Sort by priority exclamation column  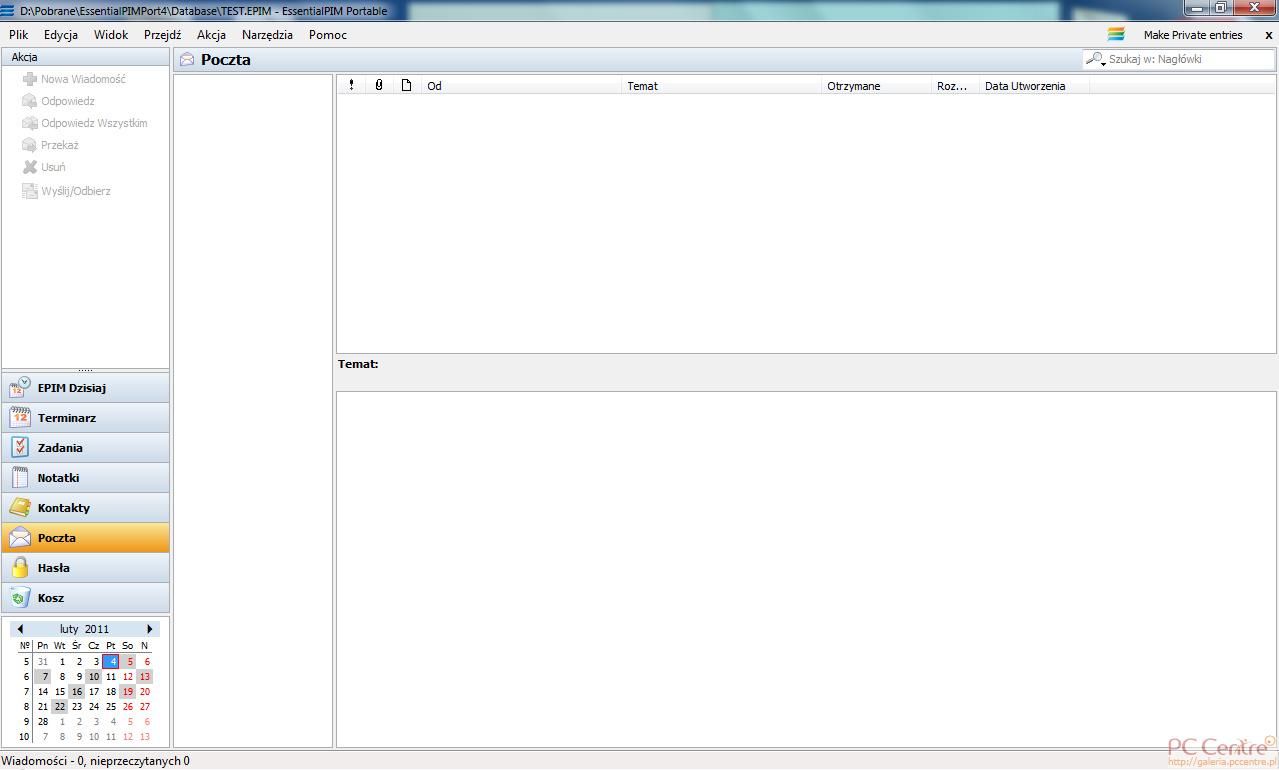(x=351, y=86)
